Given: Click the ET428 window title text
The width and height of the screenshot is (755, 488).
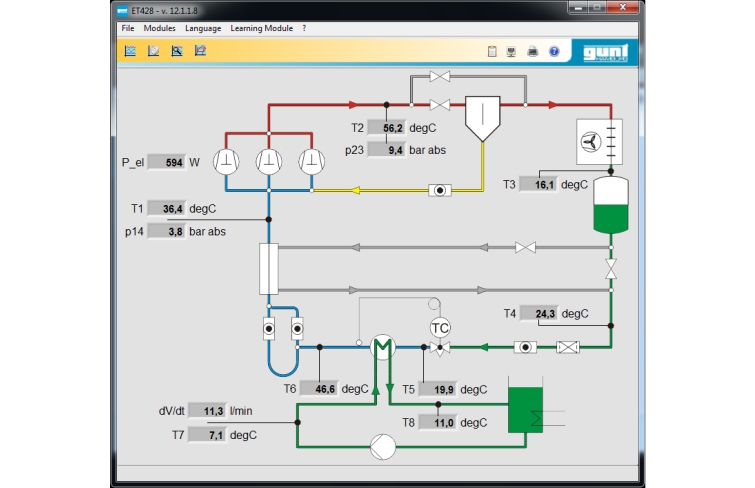Looking at the screenshot, I should 164,10.
